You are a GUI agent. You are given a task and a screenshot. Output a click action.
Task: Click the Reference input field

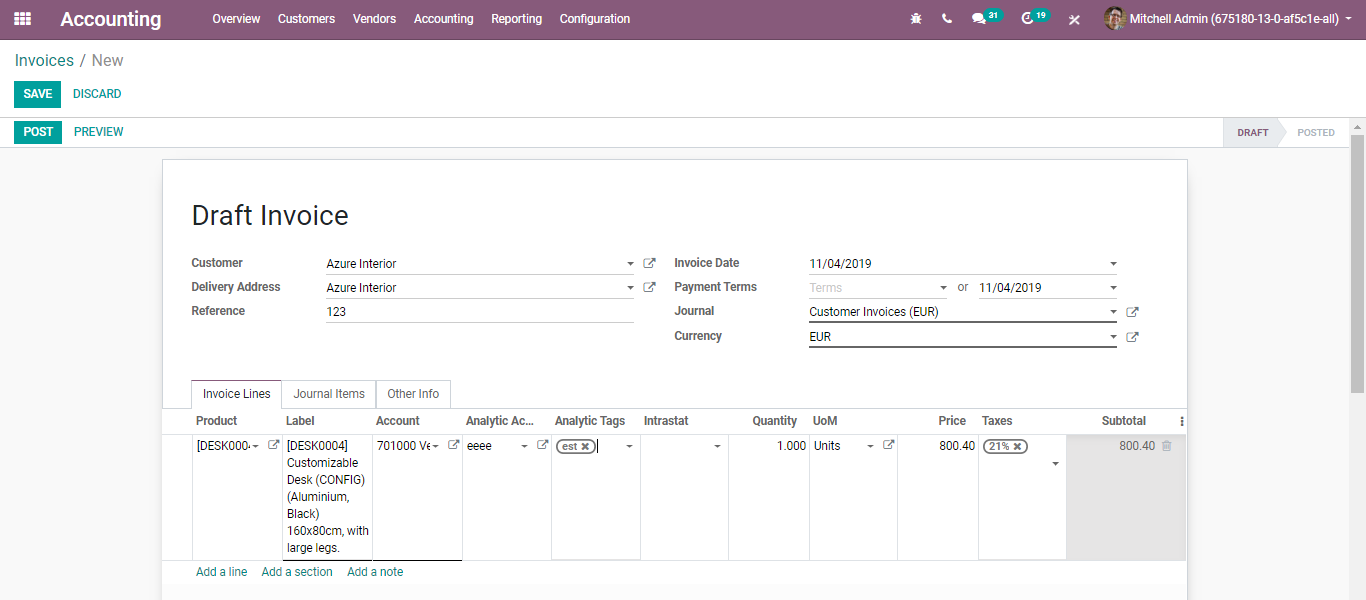coord(479,312)
